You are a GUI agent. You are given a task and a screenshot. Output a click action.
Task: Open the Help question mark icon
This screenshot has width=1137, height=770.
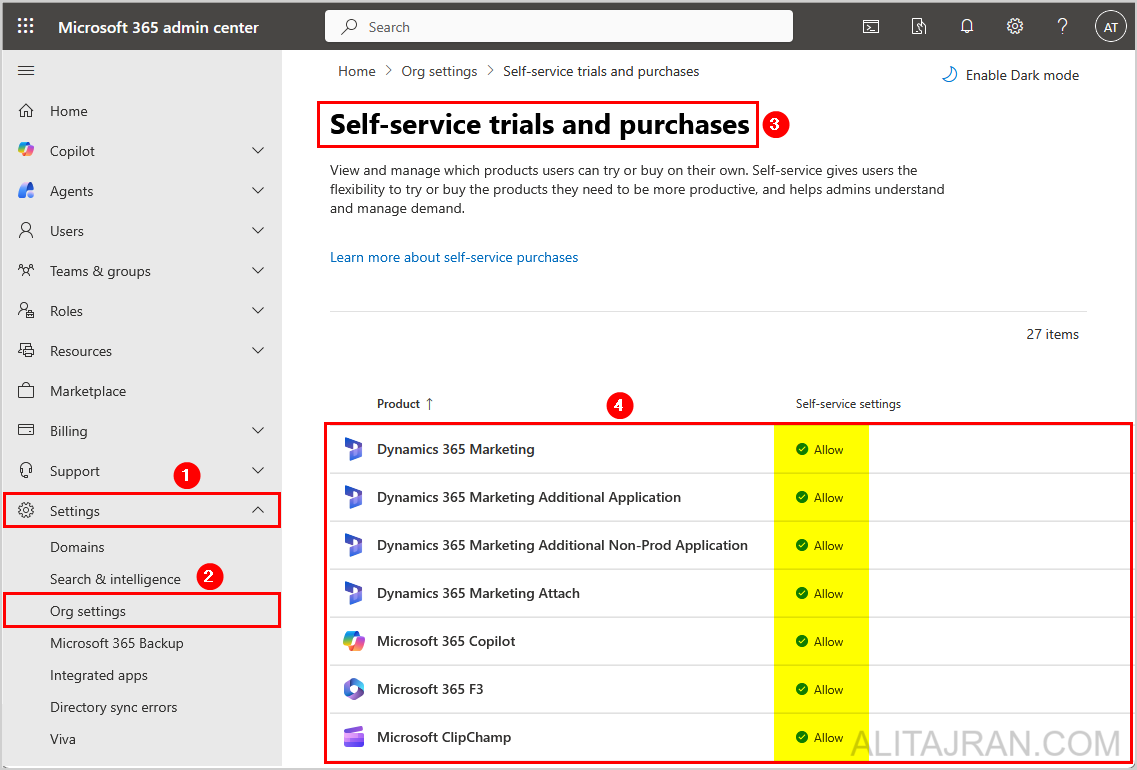tap(1062, 26)
